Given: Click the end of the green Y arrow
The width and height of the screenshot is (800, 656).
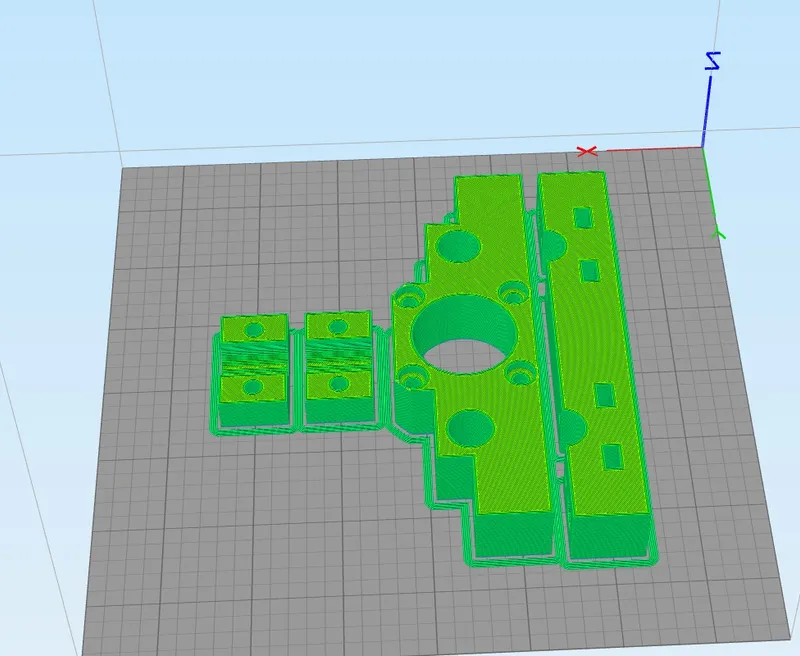Looking at the screenshot, I should click(717, 232).
